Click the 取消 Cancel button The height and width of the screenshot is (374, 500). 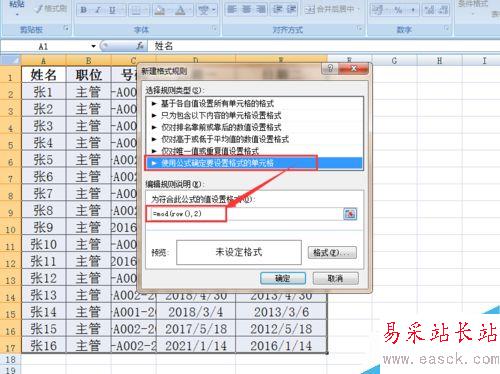tap(335, 278)
